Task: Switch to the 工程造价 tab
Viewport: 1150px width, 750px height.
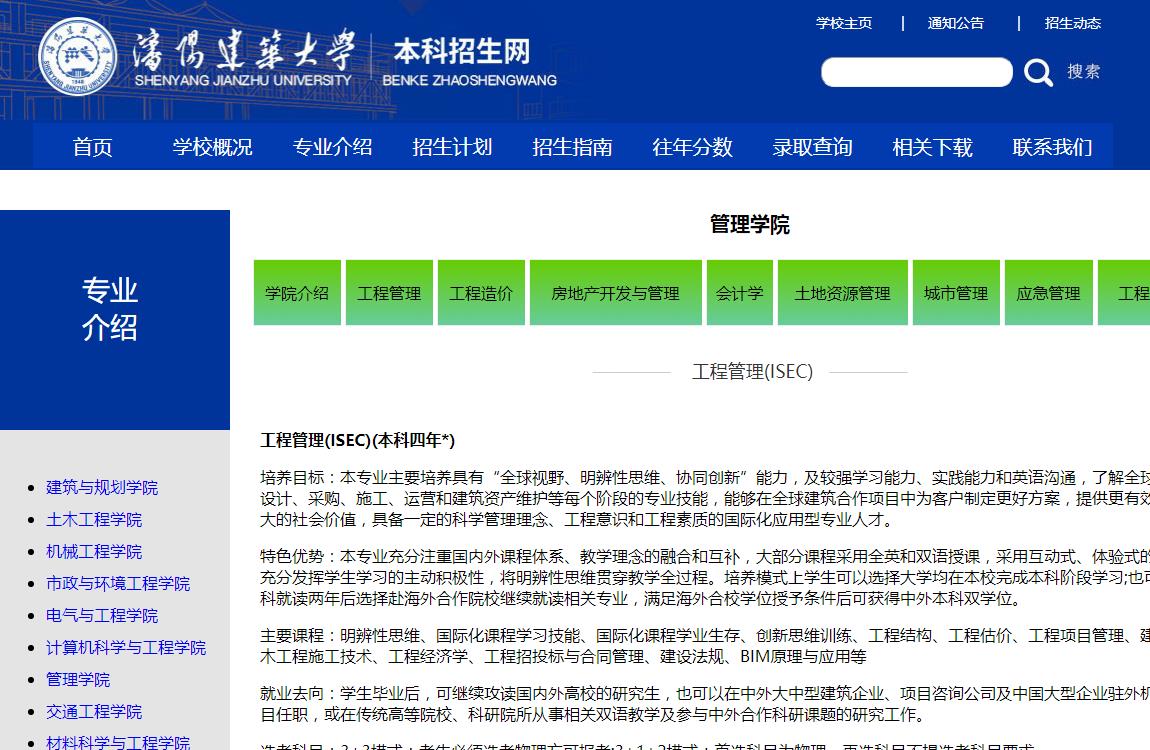Action: (481, 293)
